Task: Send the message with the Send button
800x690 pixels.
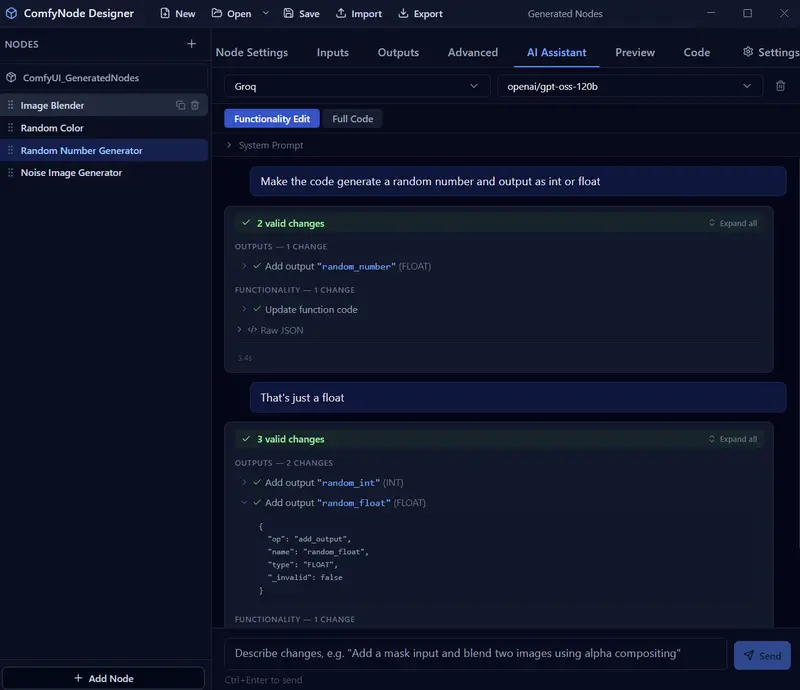Action: (x=762, y=655)
